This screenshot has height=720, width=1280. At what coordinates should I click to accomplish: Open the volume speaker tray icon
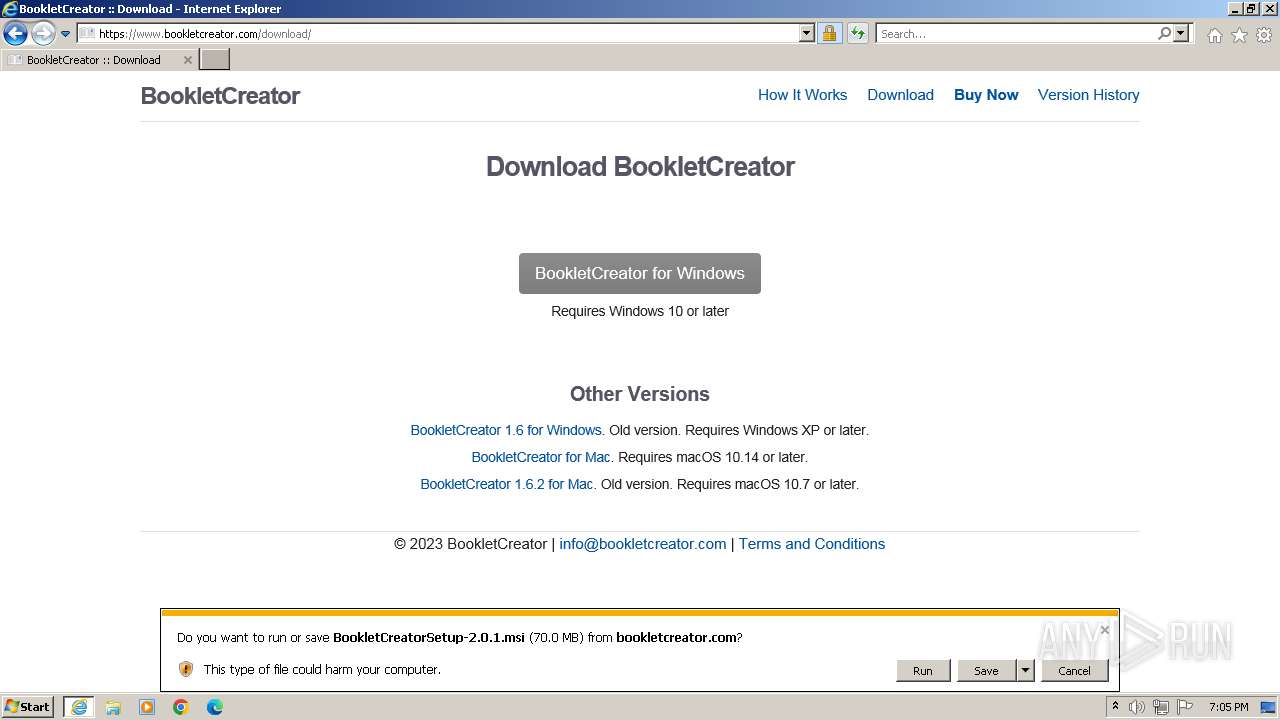pos(1137,707)
